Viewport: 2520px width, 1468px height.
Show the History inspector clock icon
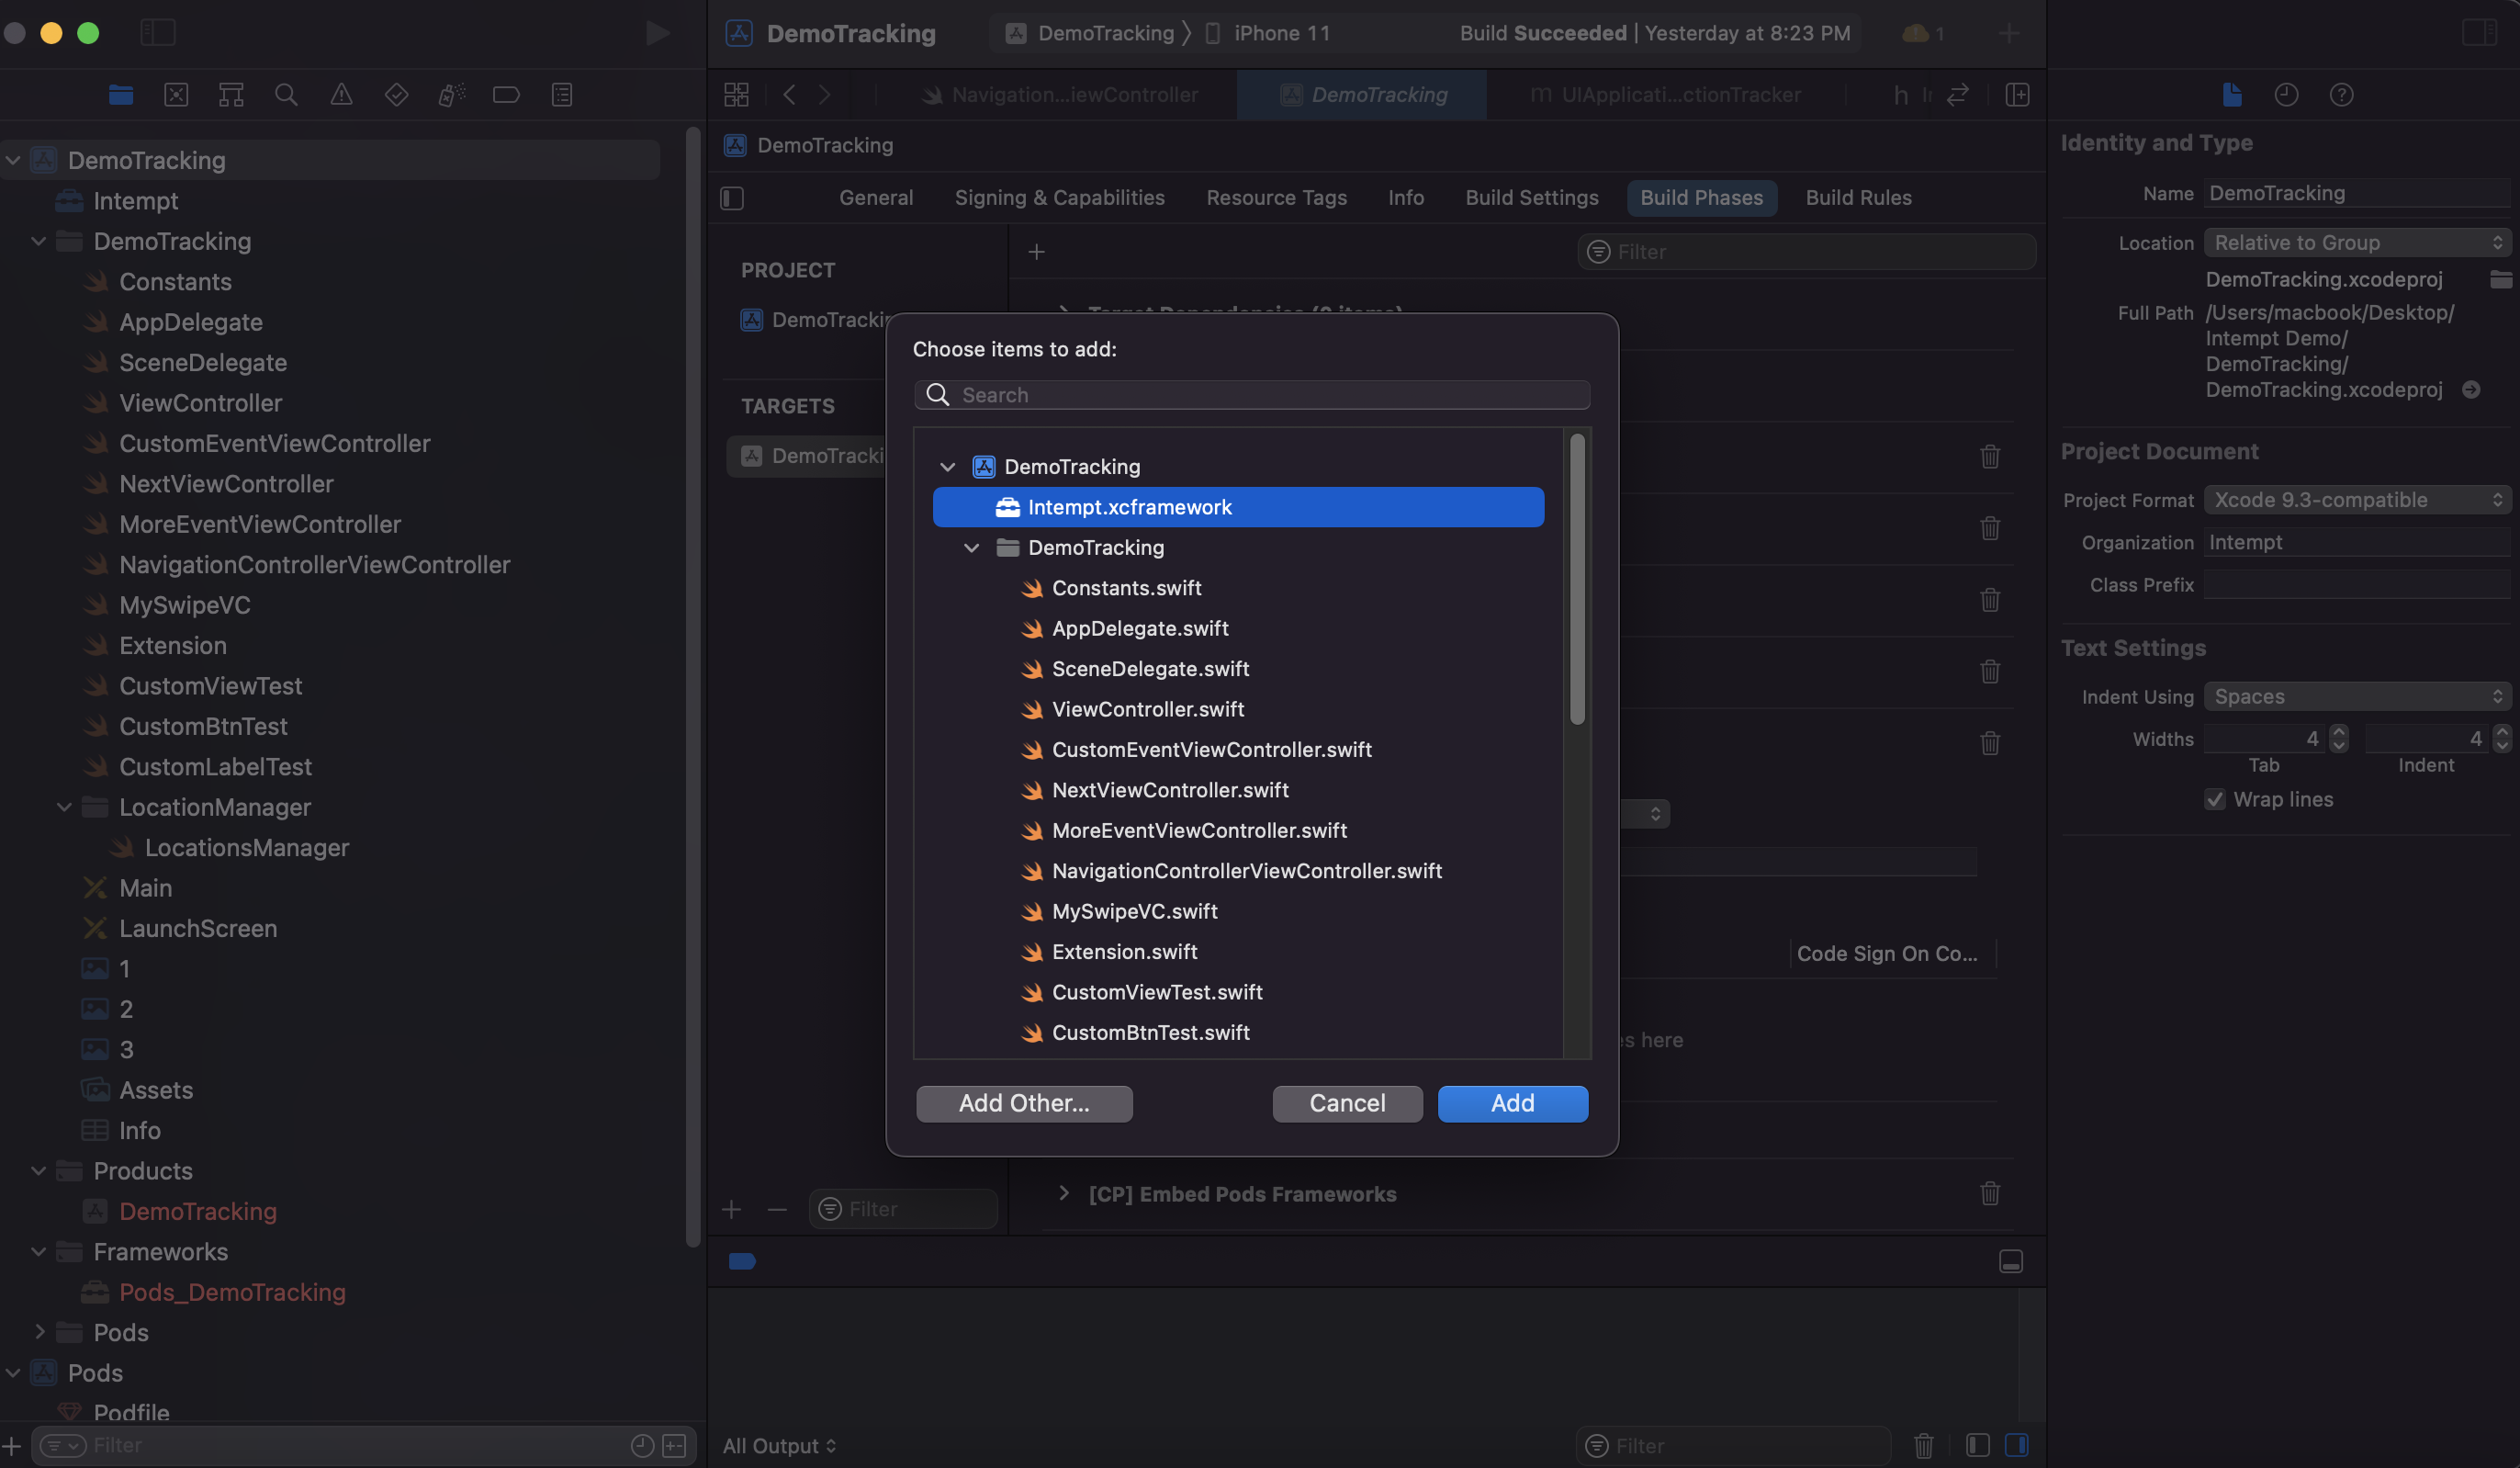point(2286,95)
